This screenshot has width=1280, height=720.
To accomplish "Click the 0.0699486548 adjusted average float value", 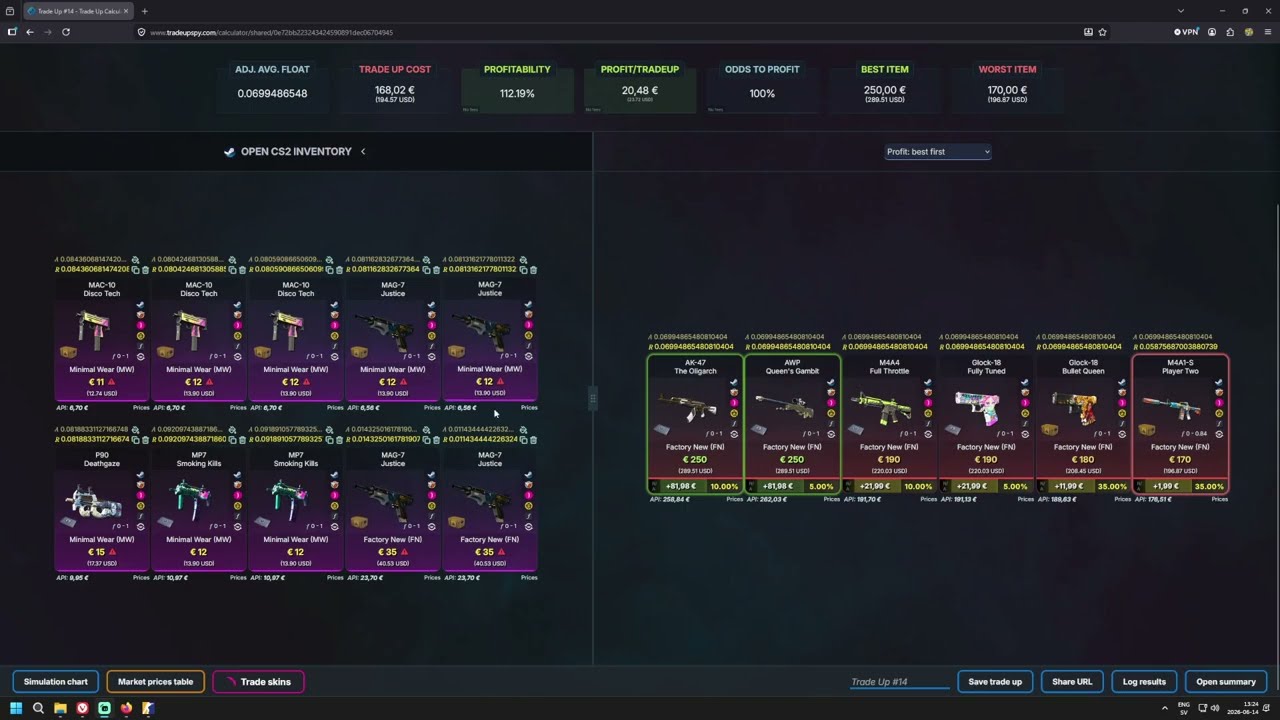I will 272,94.
